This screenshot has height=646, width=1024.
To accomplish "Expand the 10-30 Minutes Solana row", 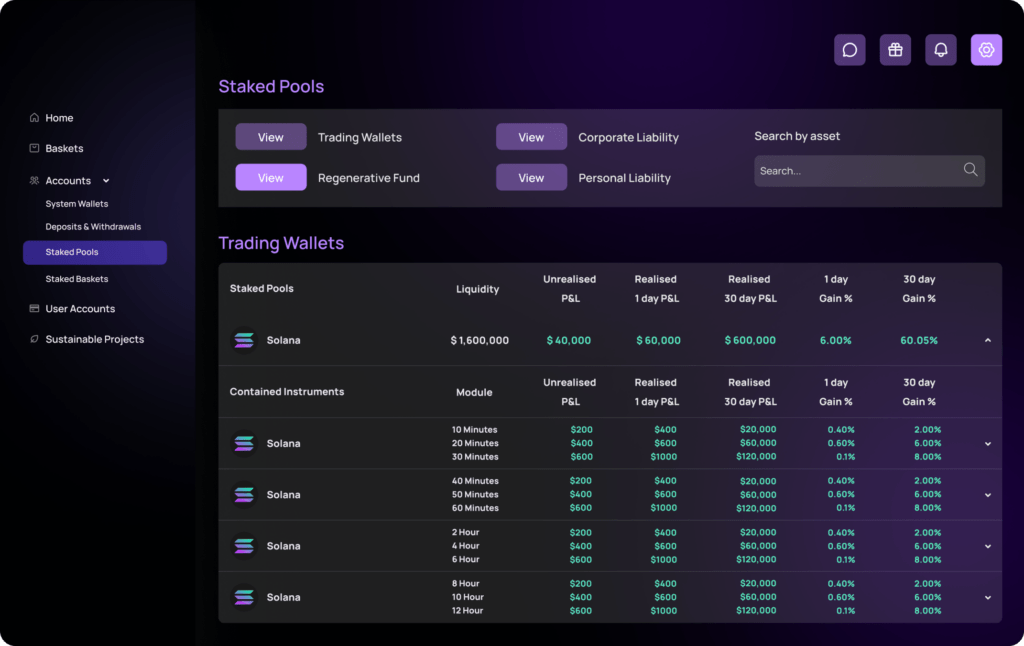I will [x=987, y=444].
